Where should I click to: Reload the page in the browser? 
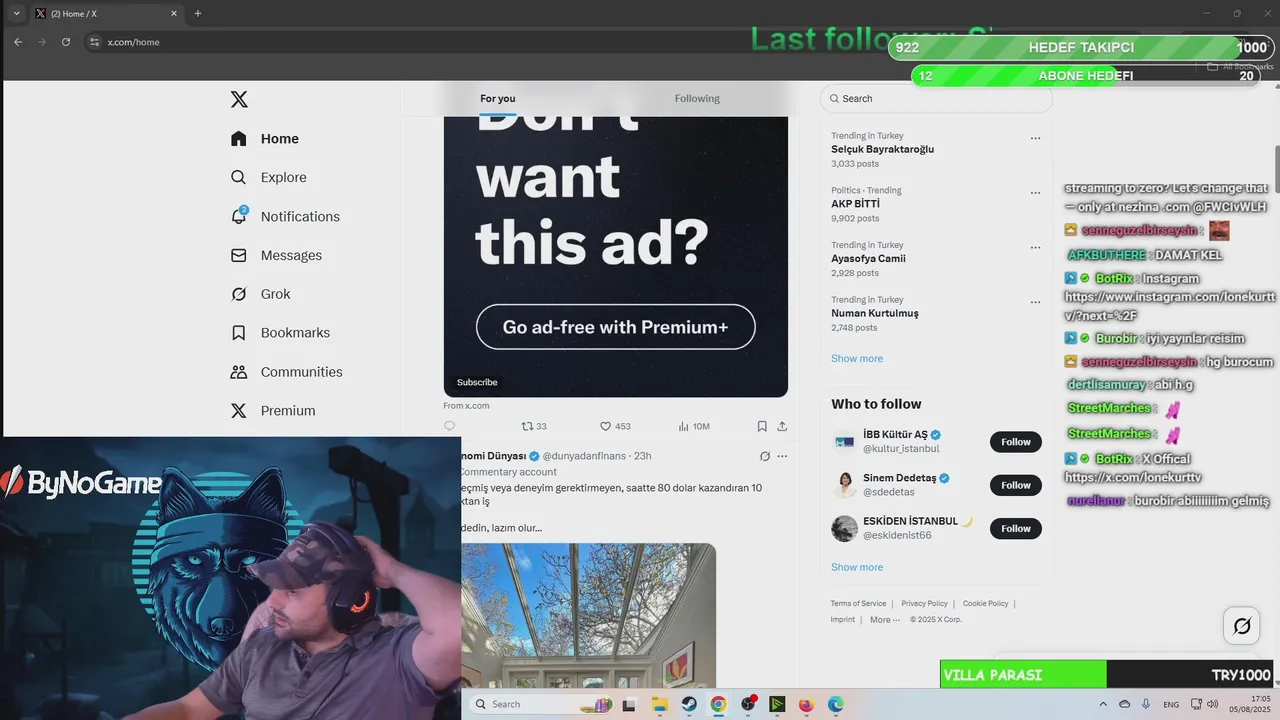[x=66, y=42]
